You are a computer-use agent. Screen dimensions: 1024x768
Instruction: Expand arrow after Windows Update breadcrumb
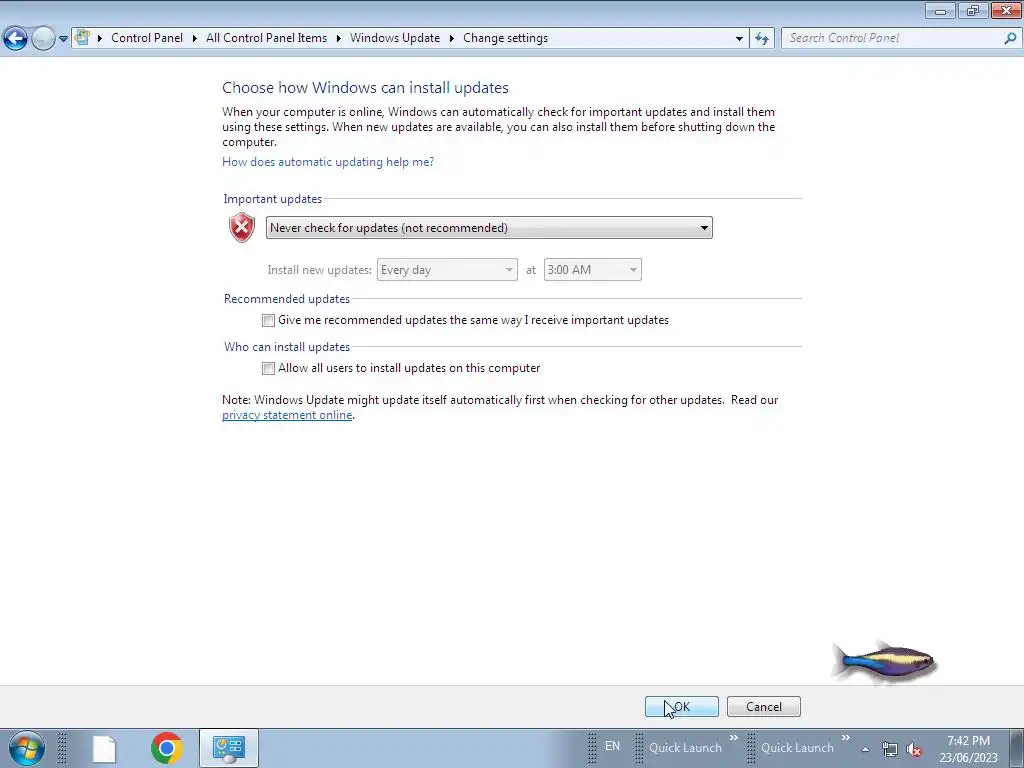451,38
